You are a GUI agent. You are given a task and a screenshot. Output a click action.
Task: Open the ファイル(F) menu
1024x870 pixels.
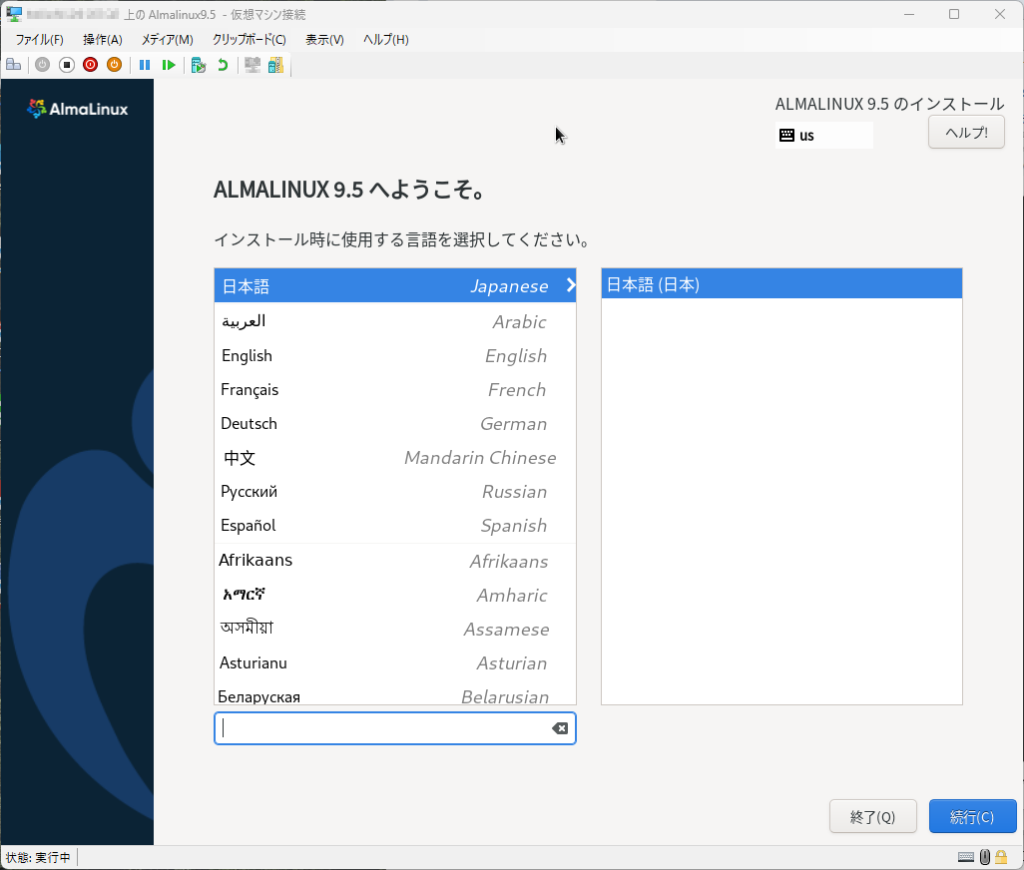tap(39, 39)
